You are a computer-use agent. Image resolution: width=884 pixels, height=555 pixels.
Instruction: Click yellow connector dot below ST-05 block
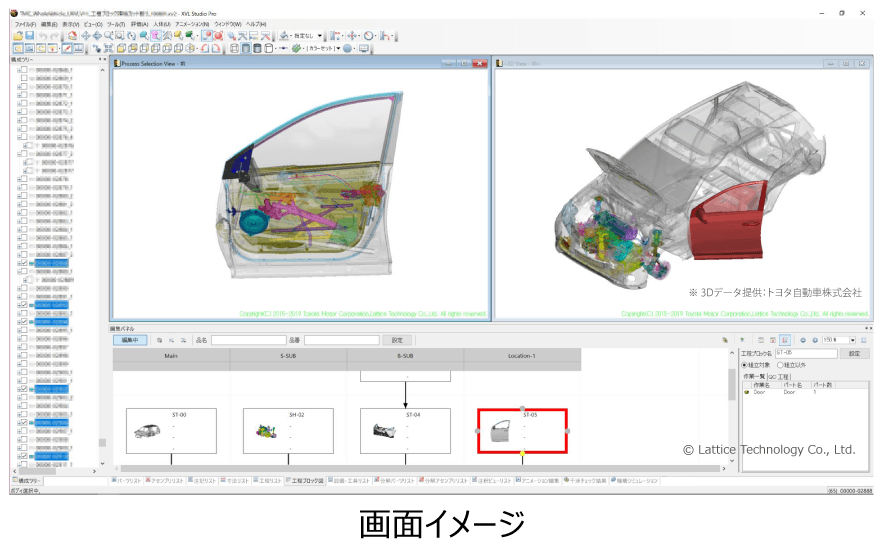523,454
